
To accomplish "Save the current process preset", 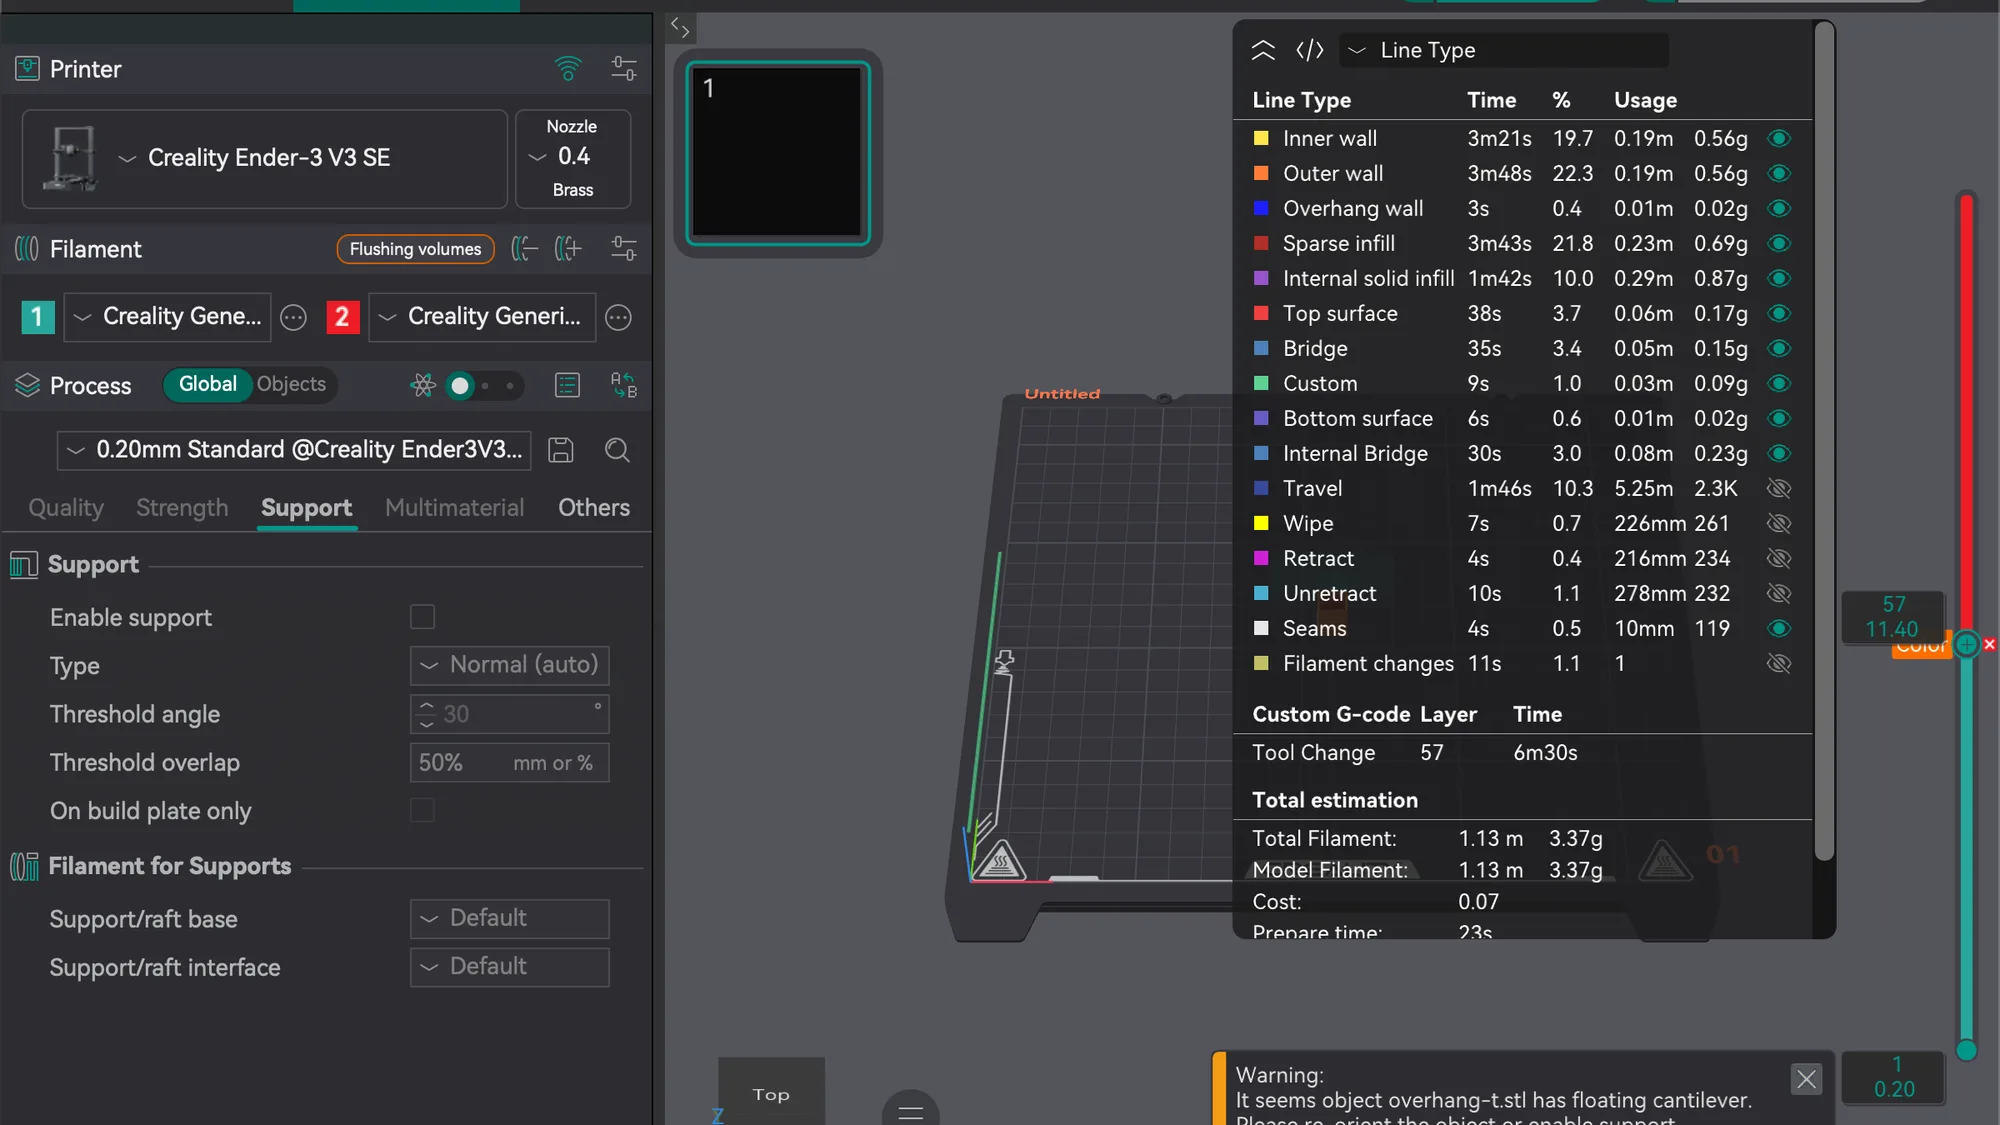I will (x=561, y=450).
